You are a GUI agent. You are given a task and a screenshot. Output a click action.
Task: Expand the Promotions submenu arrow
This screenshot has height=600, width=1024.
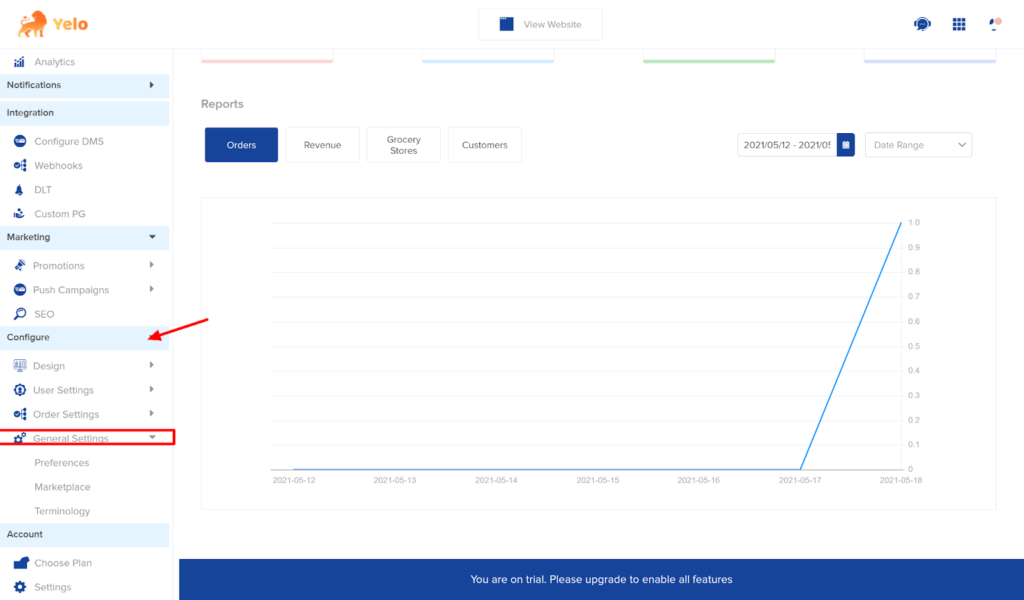tap(152, 265)
